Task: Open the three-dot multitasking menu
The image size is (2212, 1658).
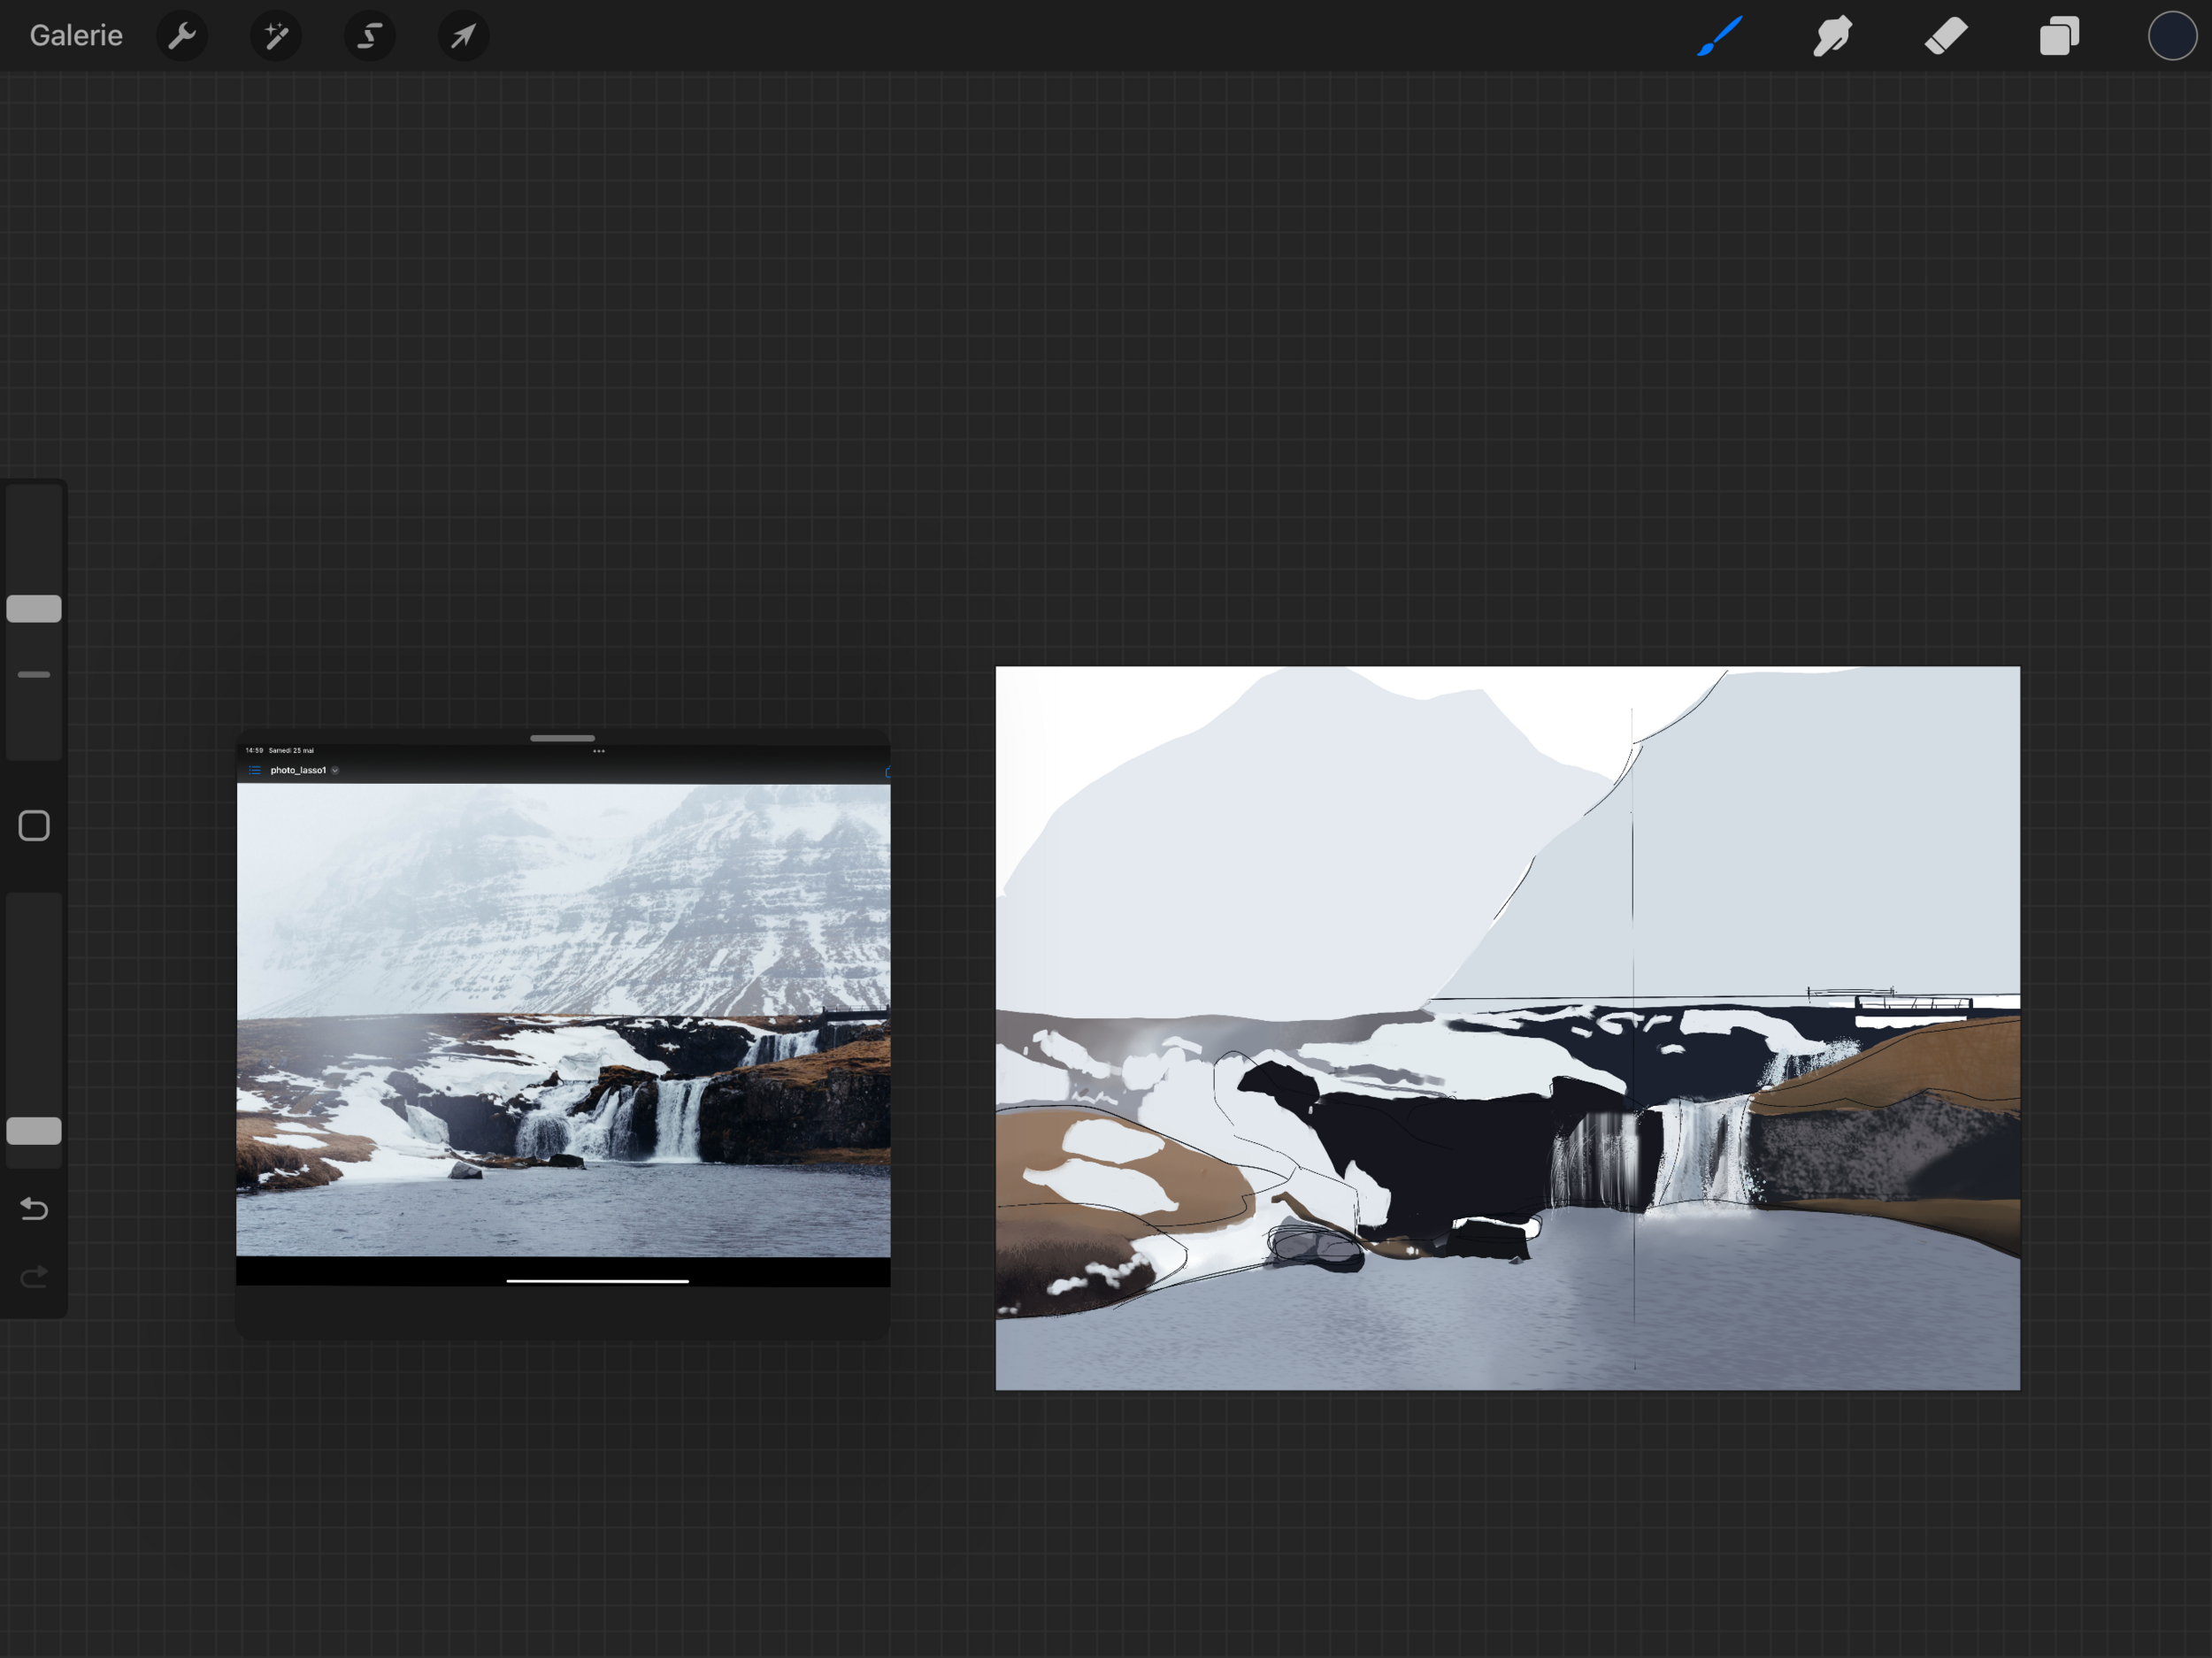Action: [x=599, y=751]
